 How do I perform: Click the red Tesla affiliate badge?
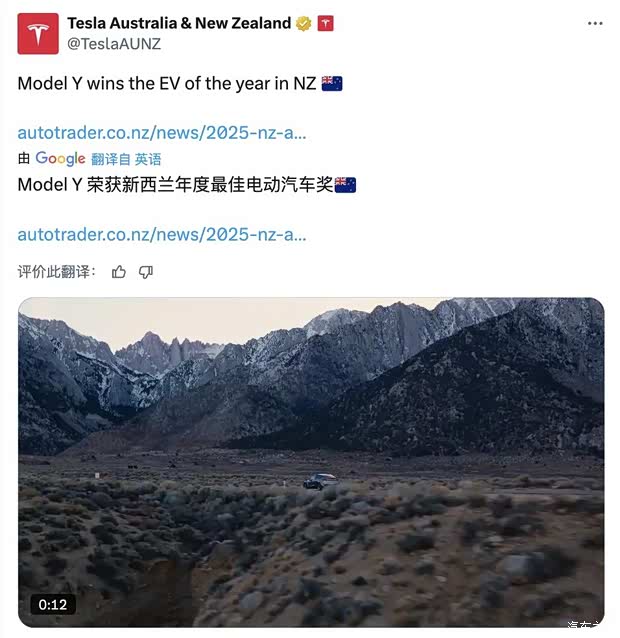coord(325,24)
